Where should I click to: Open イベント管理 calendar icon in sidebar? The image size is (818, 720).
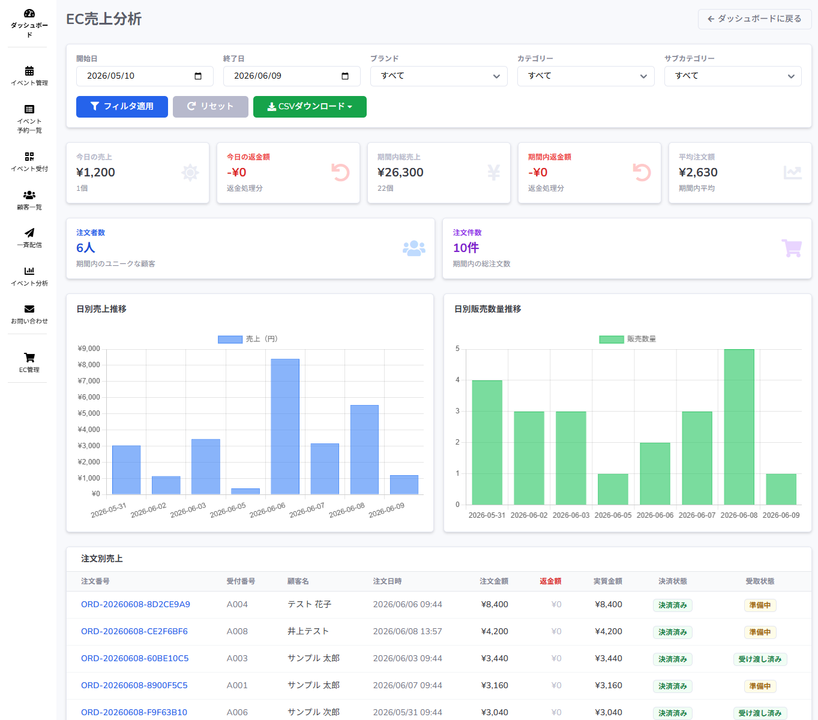(29, 70)
